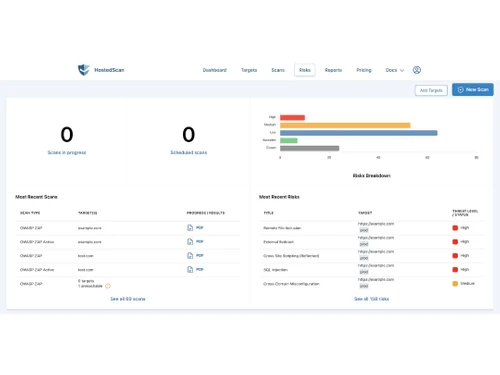The width and height of the screenshot is (500, 375).
Task: Click the 'Scan Type' column header
Action: click(x=30, y=213)
